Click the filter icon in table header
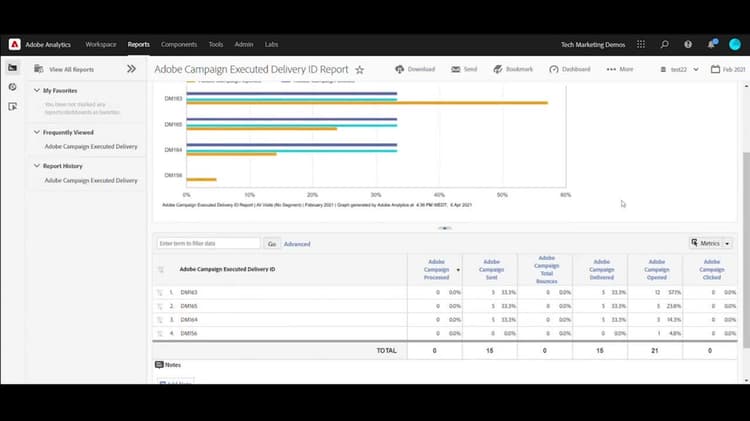Viewport: 750px width, 421px height. [x=161, y=269]
